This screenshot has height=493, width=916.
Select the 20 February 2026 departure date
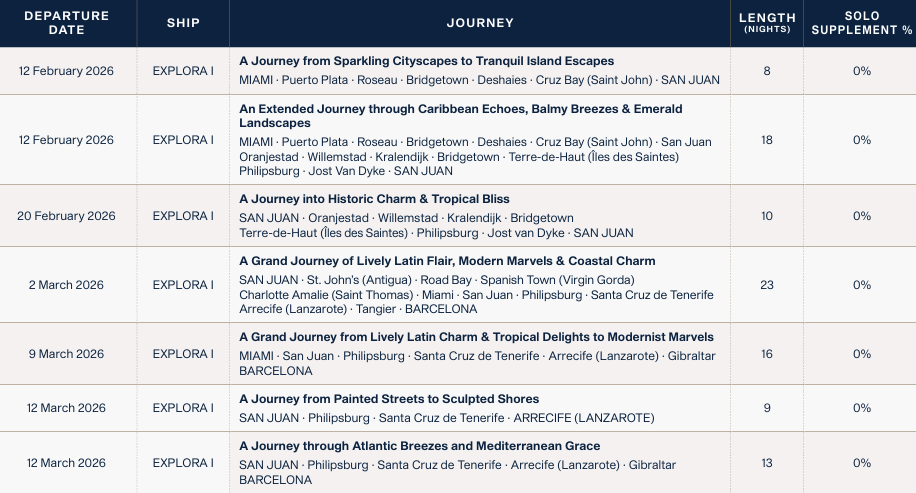(x=67, y=216)
